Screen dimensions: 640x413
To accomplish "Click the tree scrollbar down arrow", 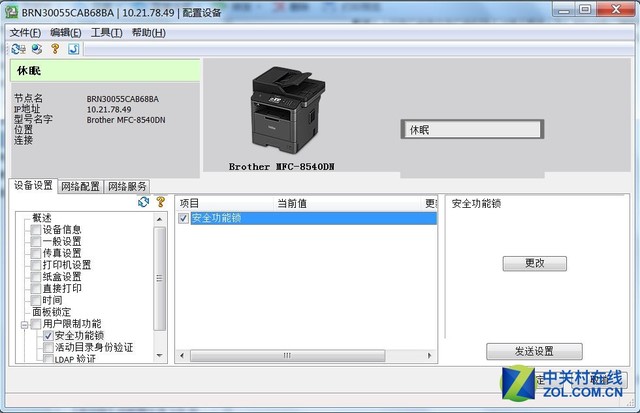I will click(x=160, y=356).
